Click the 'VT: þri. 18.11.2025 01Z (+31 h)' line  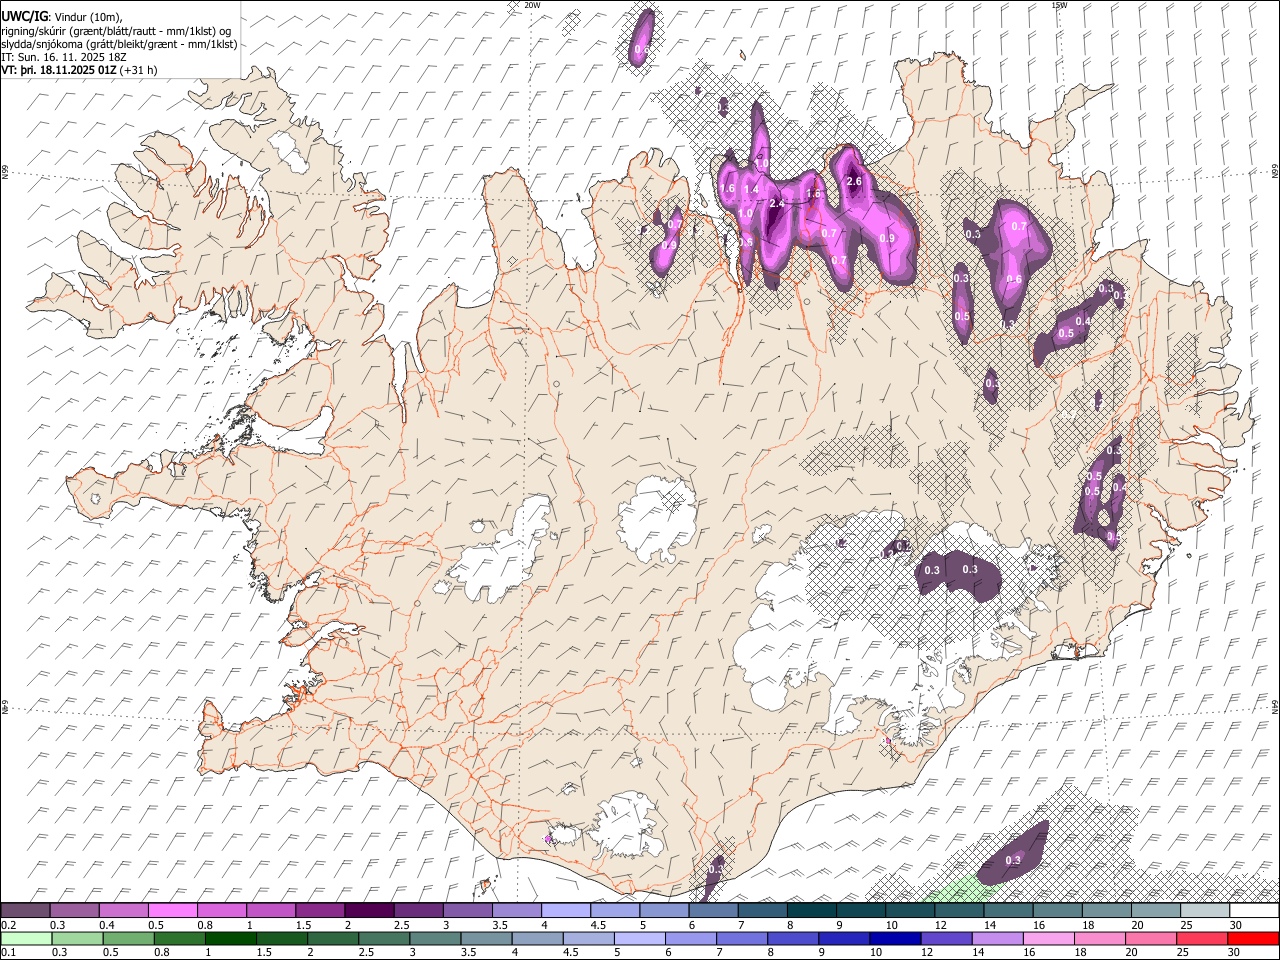coord(79,70)
